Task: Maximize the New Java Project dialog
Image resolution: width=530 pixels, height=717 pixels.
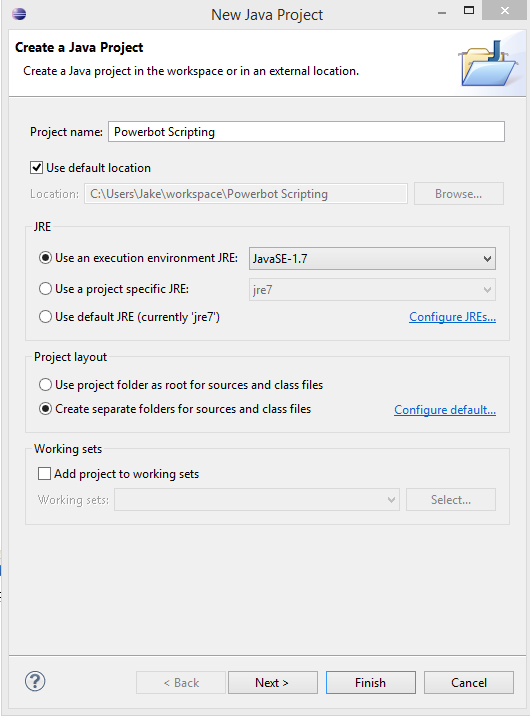Action: click(469, 11)
